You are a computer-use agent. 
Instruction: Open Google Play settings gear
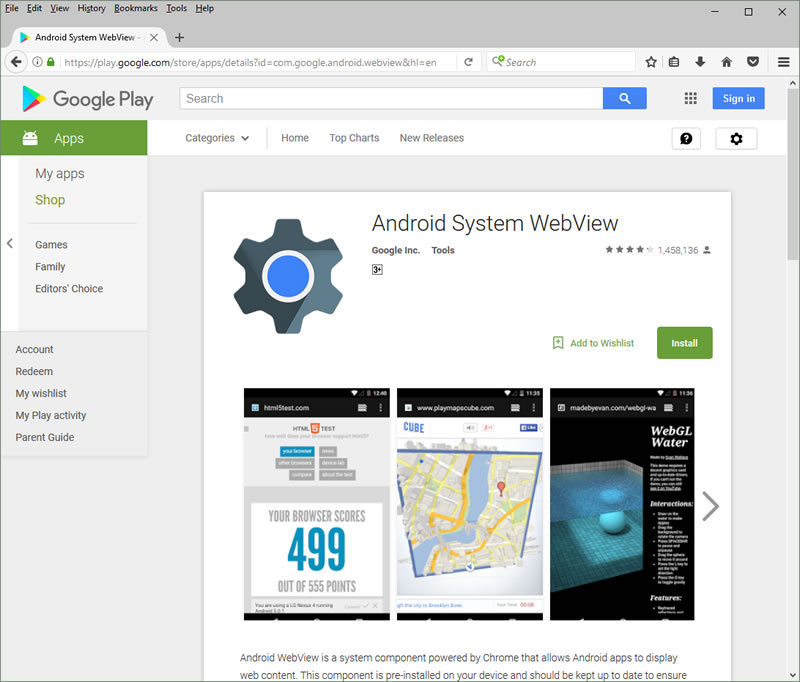pyautogui.click(x=736, y=139)
